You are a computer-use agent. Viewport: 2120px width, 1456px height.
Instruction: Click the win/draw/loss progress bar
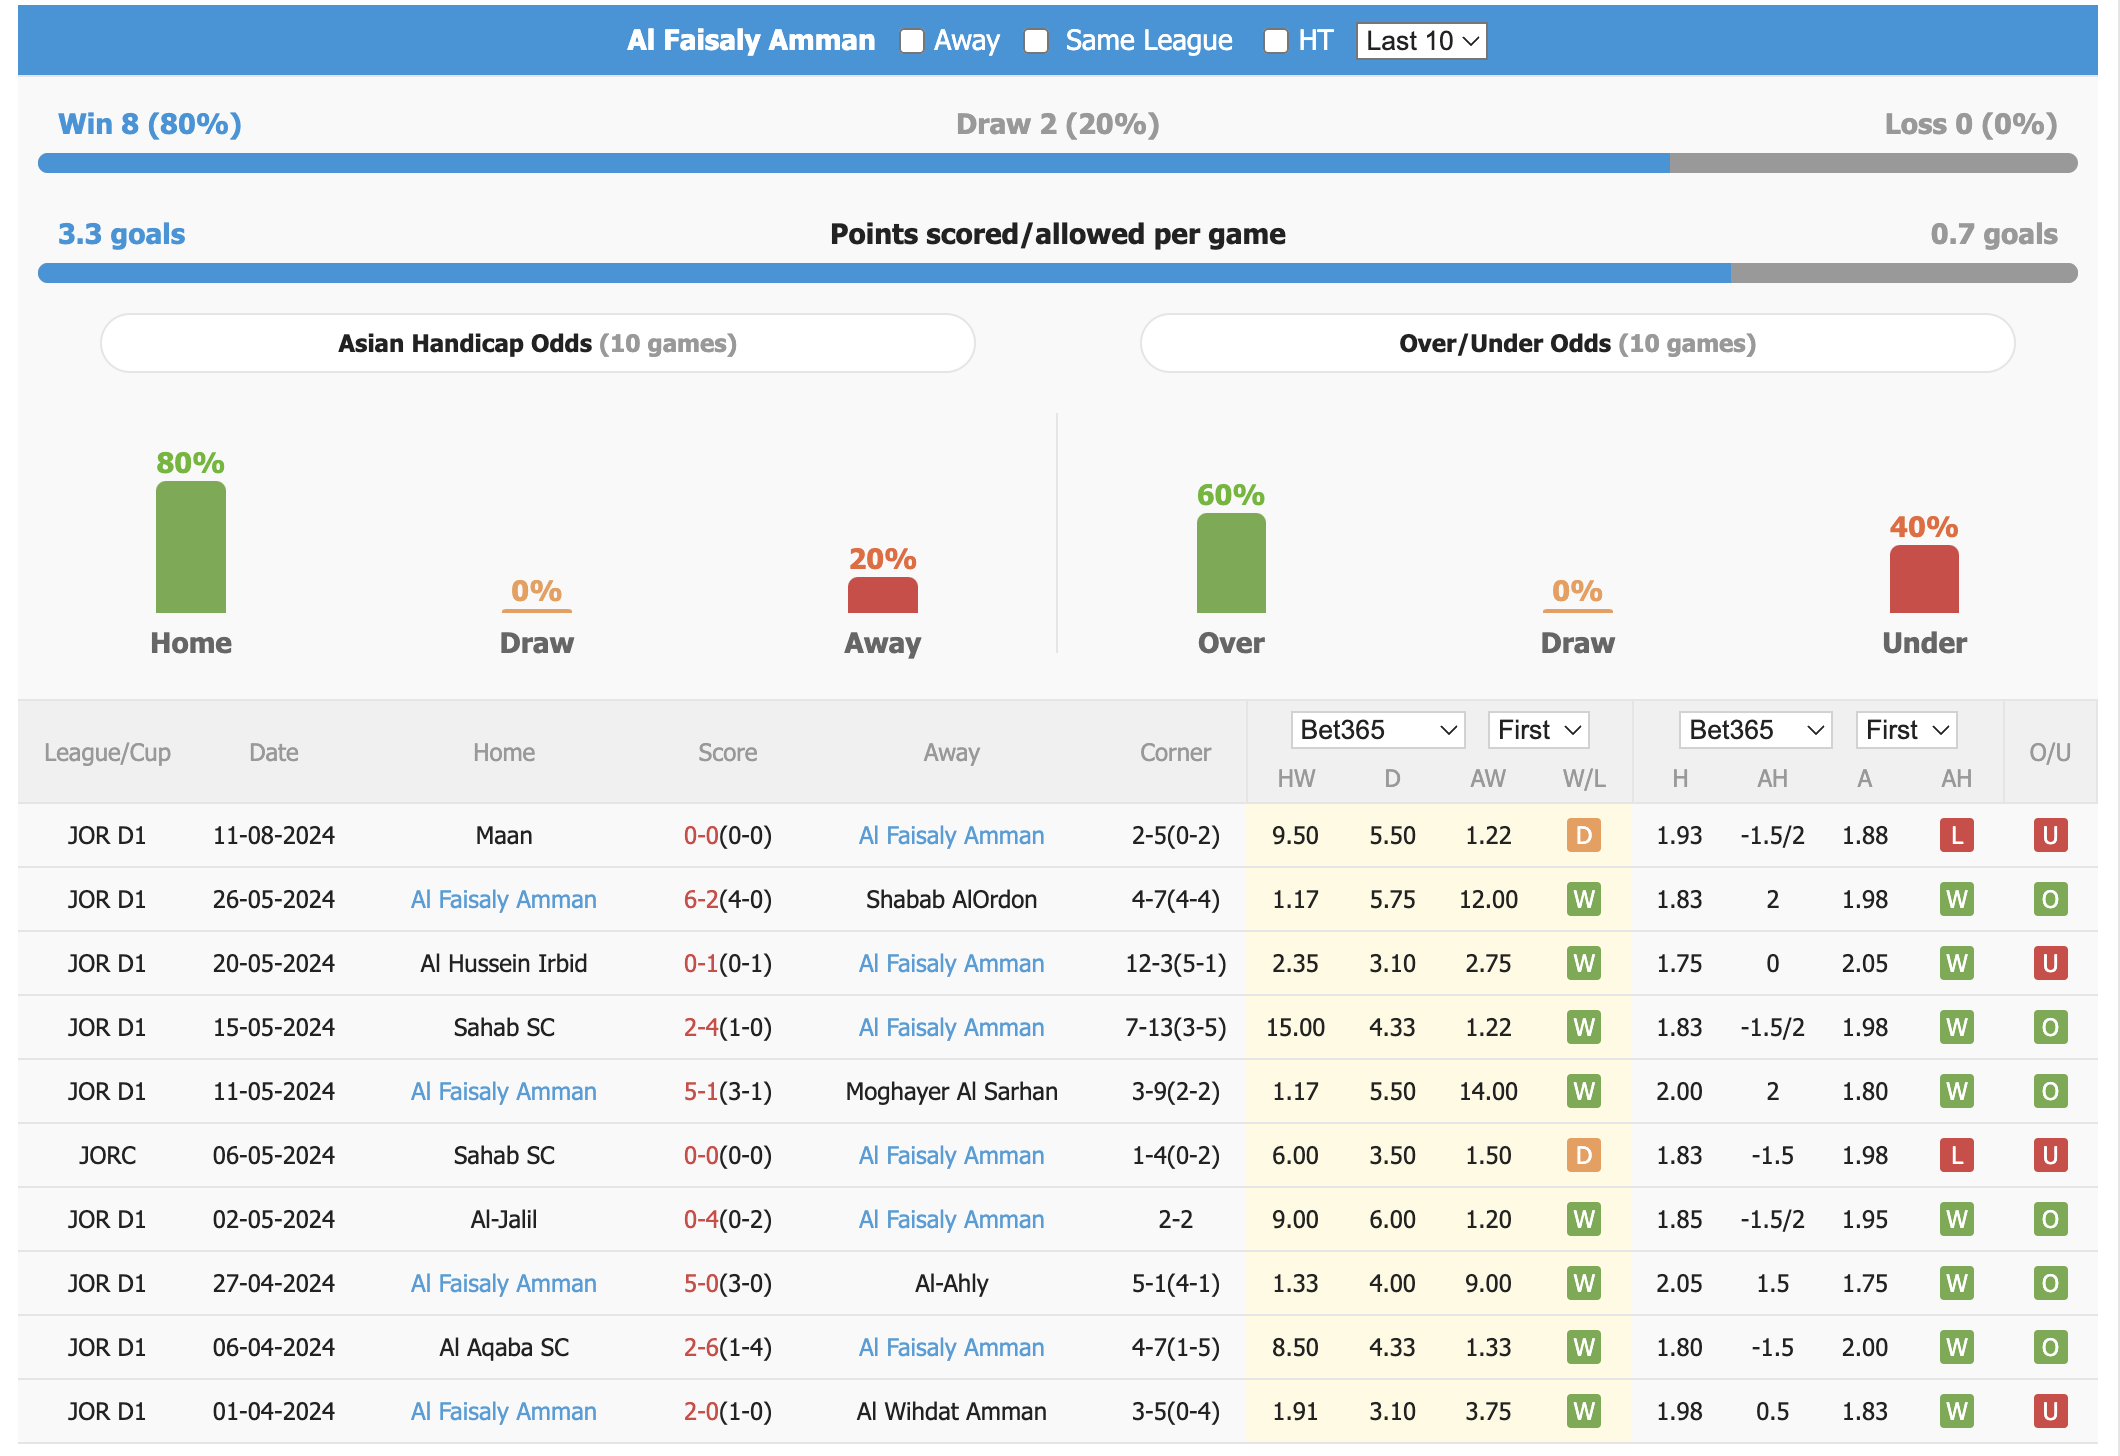tap(1058, 163)
